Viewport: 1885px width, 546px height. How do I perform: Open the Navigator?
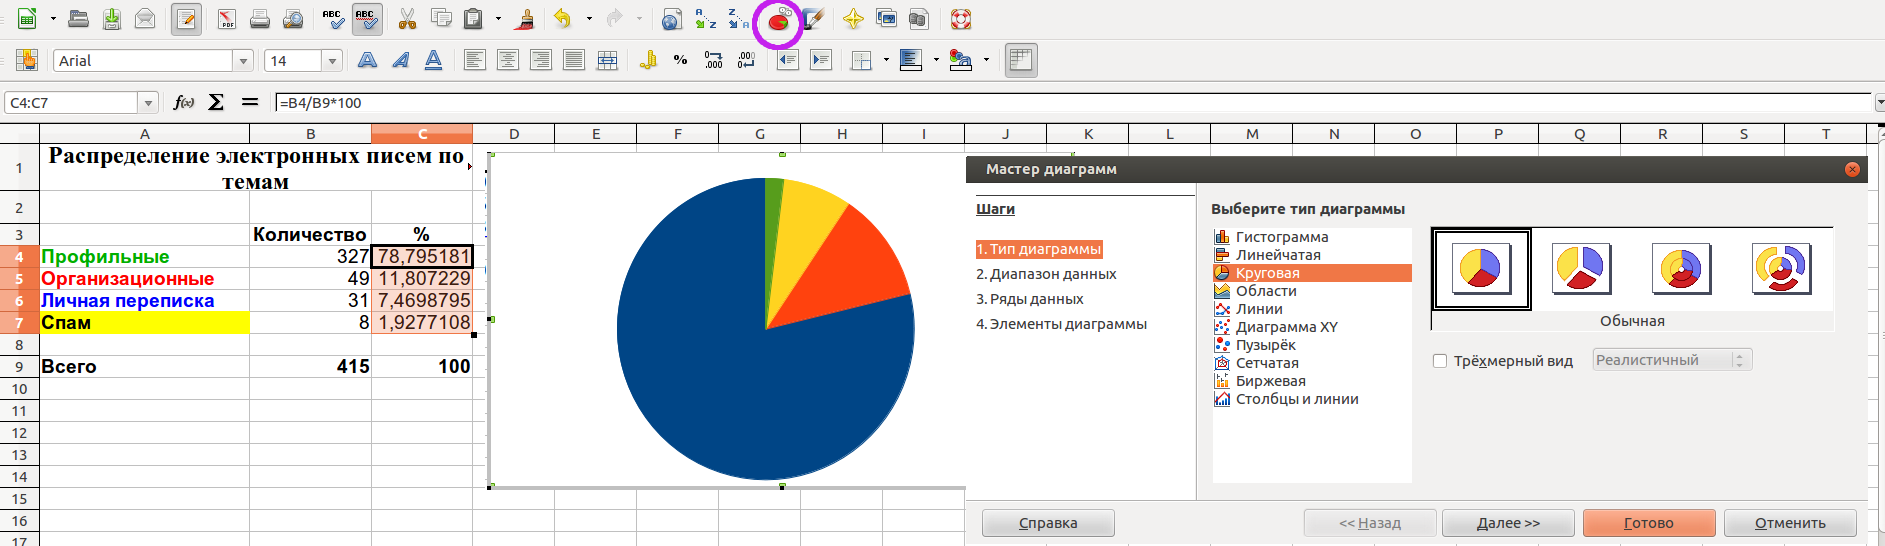(853, 19)
